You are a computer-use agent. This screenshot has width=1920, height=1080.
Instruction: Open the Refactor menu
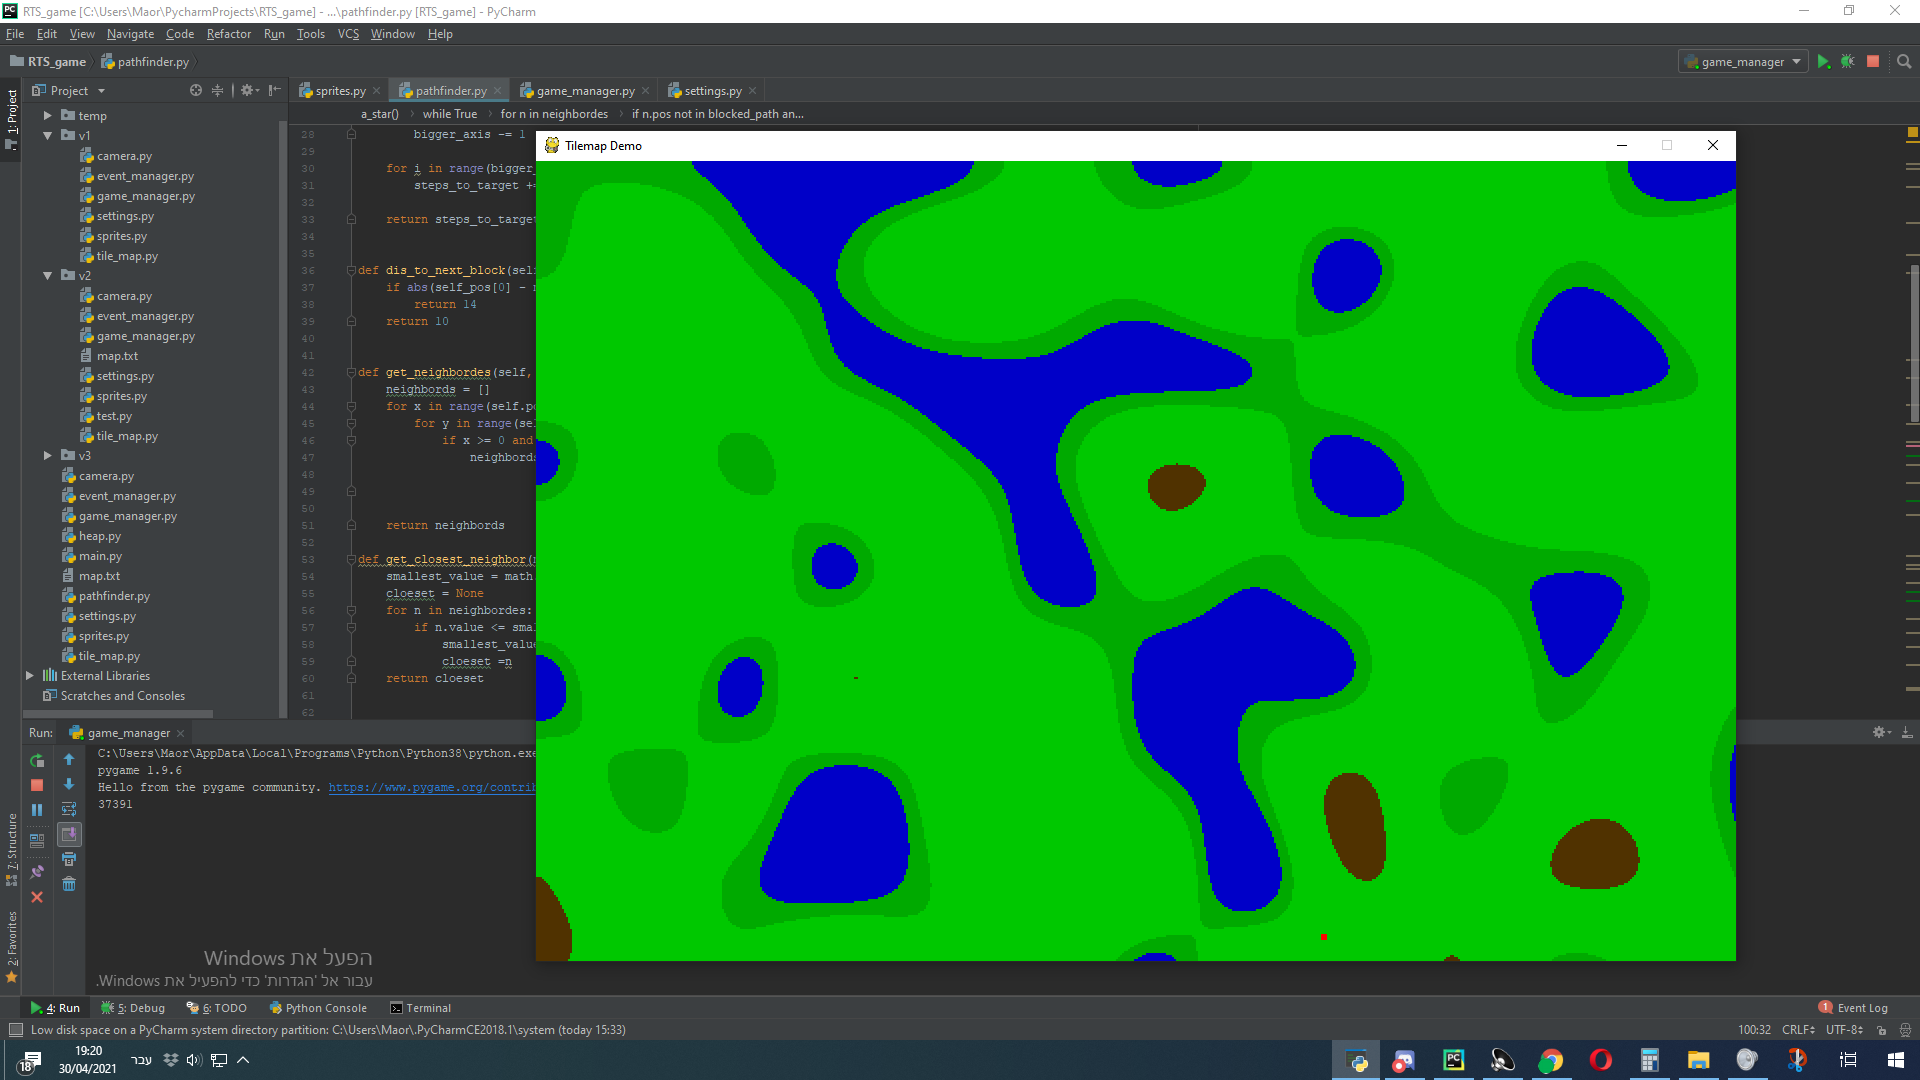pos(229,34)
